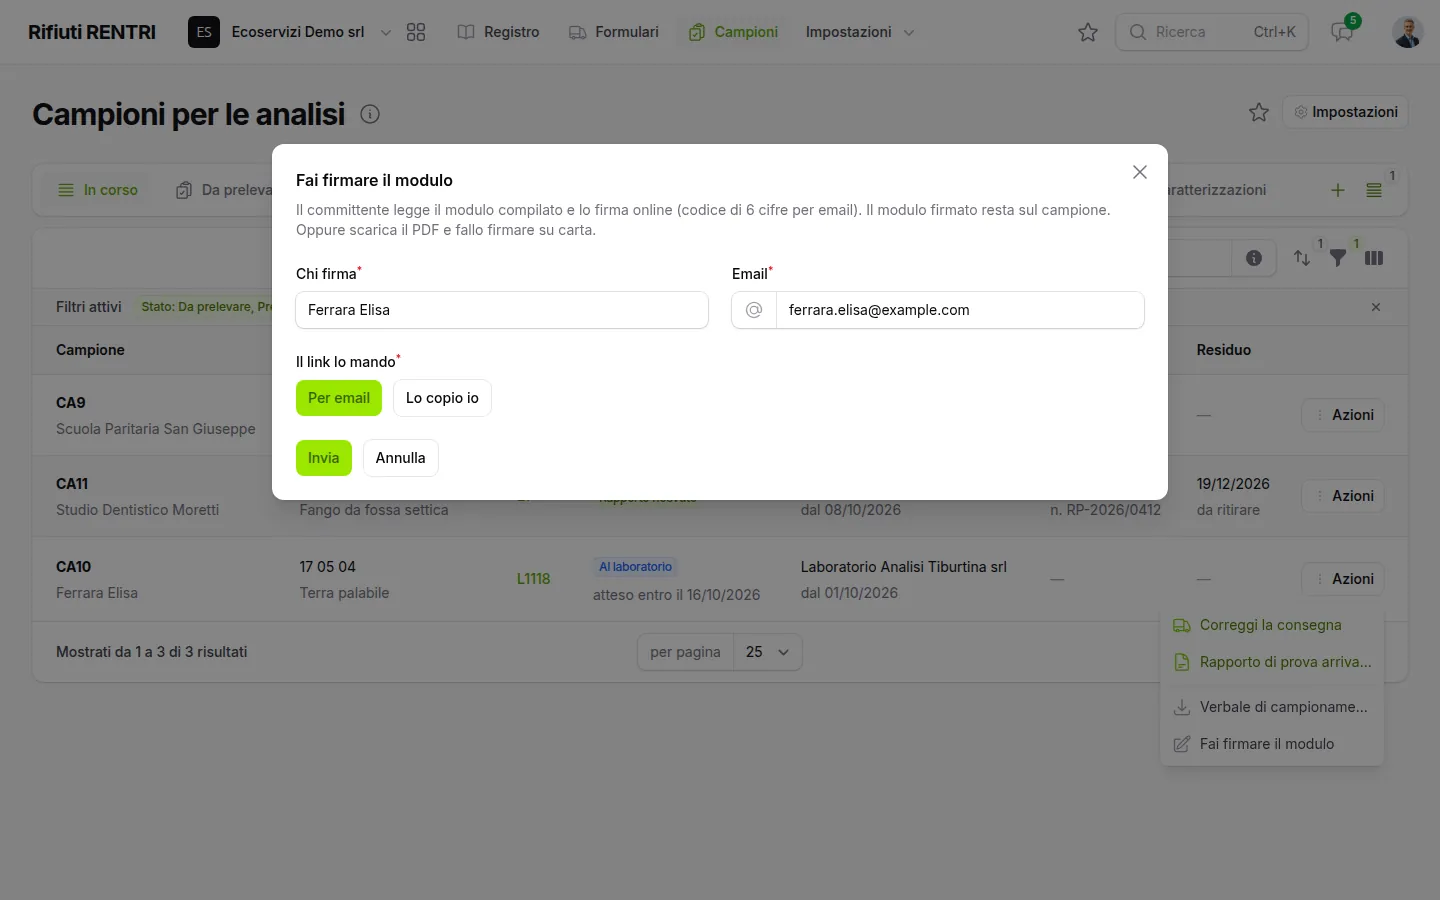This screenshot has width=1440, height=900.
Task: Open Azioni for sample CA9
Action: tap(1343, 415)
